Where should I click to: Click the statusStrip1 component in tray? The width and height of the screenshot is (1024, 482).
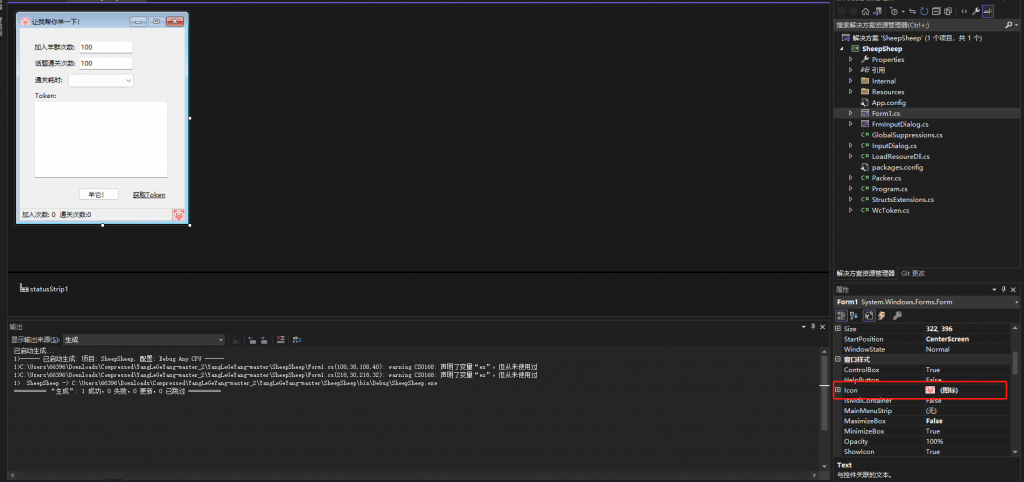coord(44,288)
